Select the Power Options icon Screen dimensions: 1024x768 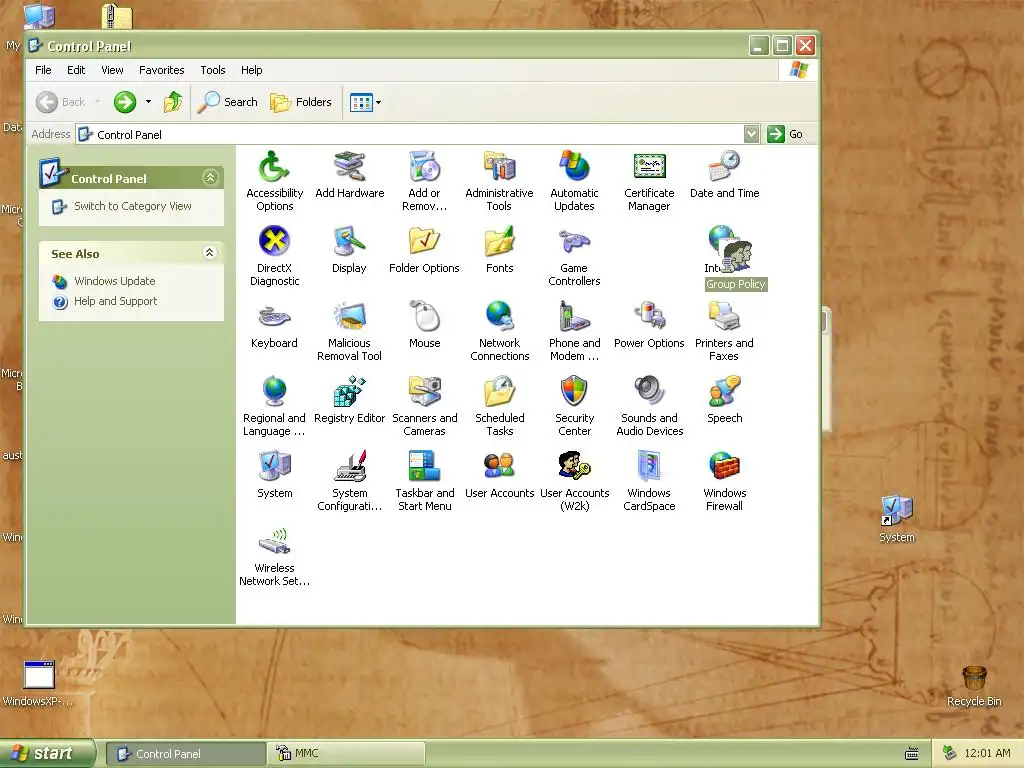pos(649,317)
